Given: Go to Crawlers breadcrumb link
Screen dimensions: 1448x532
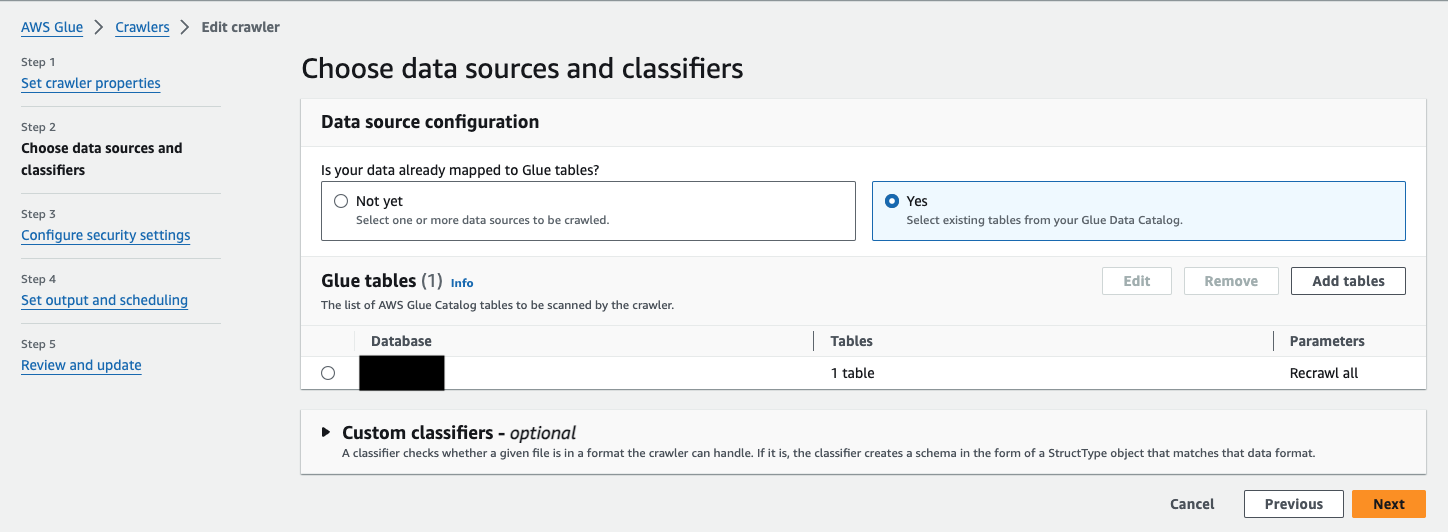Looking at the screenshot, I should (x=142, y=27).
